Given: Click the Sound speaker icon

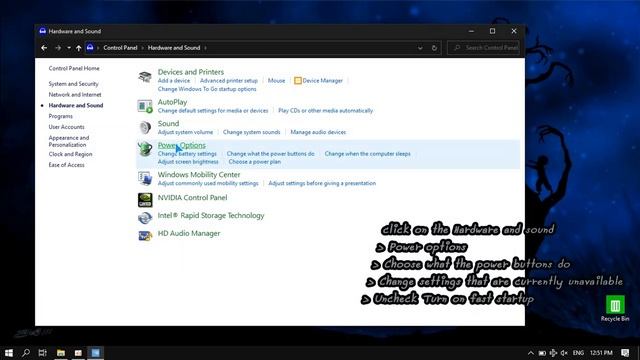Looking at the screenshot, I should click(x=145, y=128).
